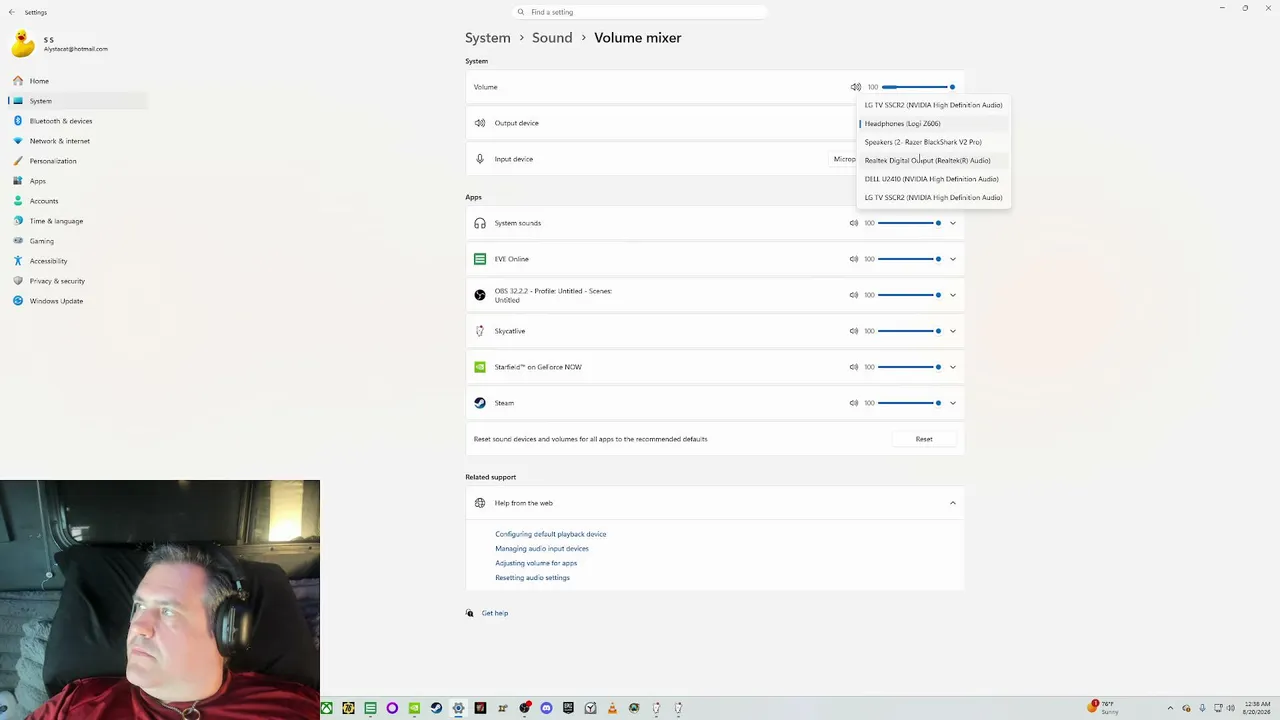1280x720 pixels.
Task: Click the Settings gear on the taskbar
Action: pyautogui.click(x=458, y=708)
